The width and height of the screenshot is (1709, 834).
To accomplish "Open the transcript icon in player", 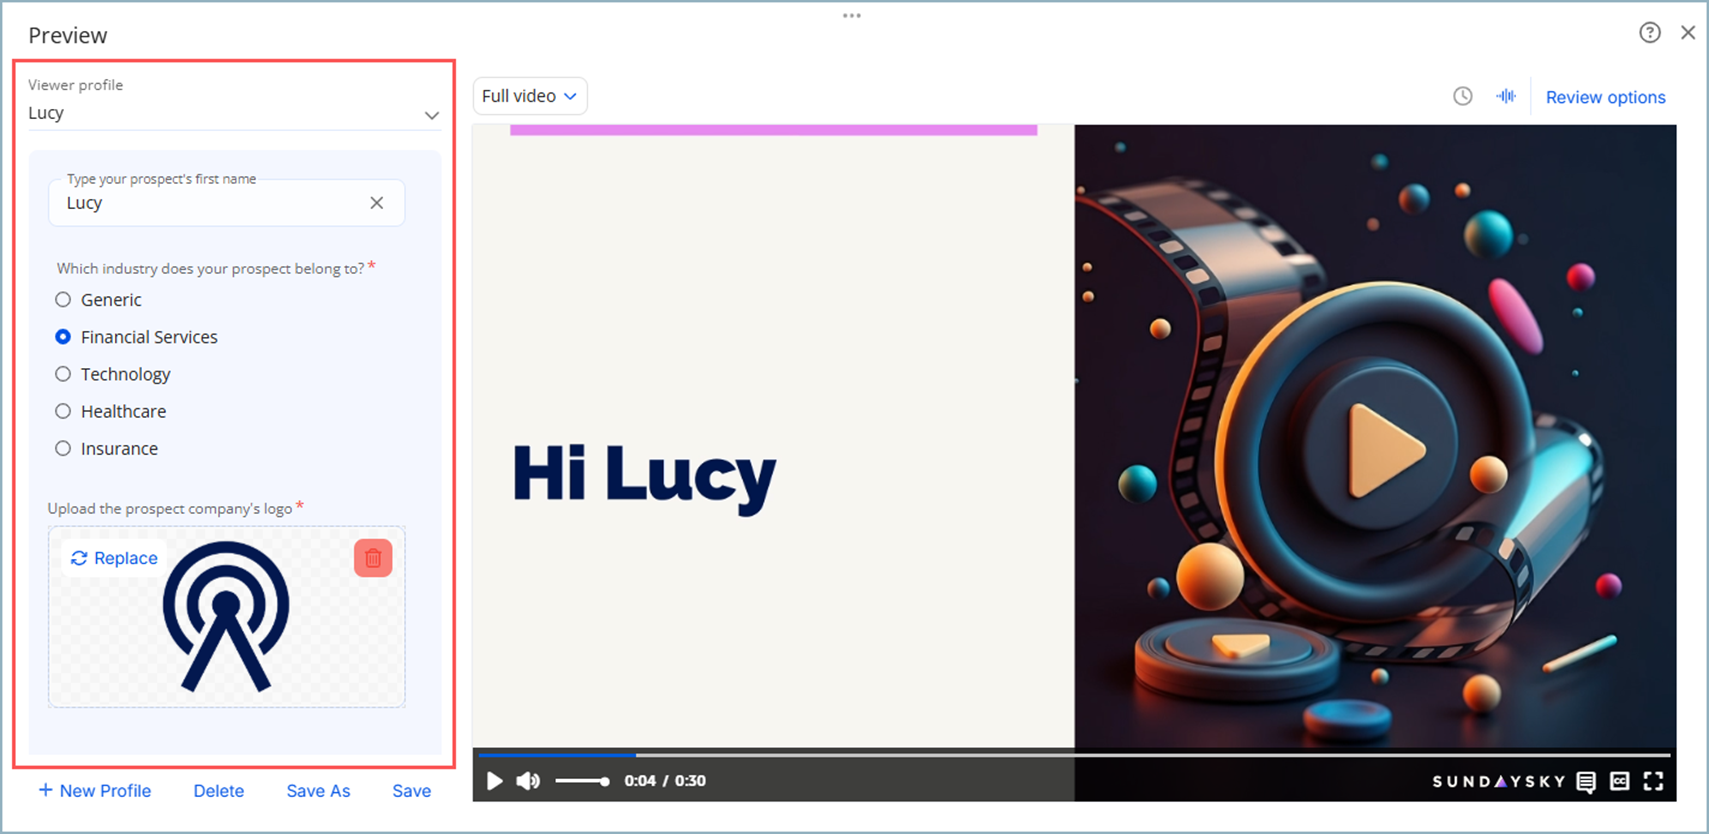I will (x=1586, y=781).
